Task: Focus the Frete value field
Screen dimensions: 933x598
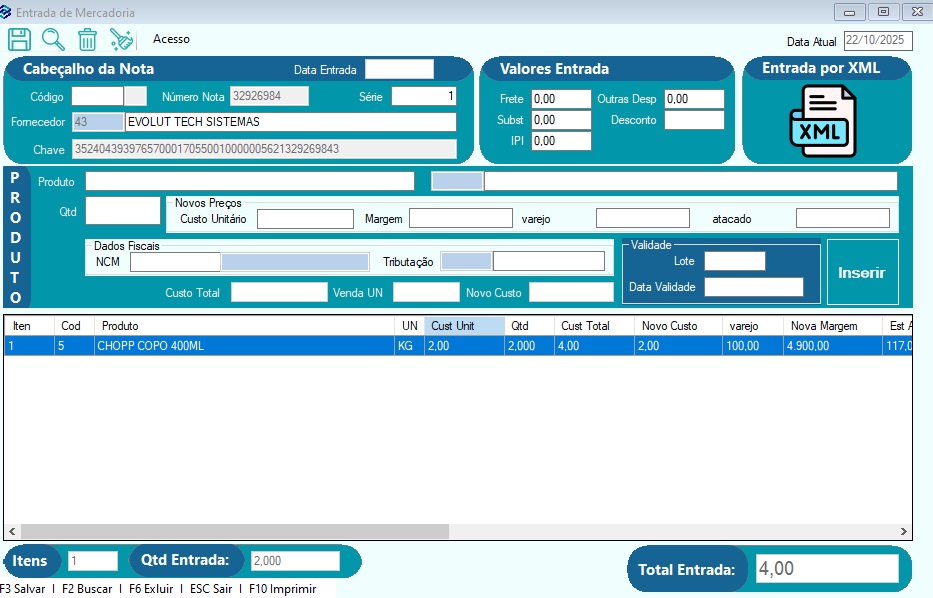Action: [x=560, y=99]
